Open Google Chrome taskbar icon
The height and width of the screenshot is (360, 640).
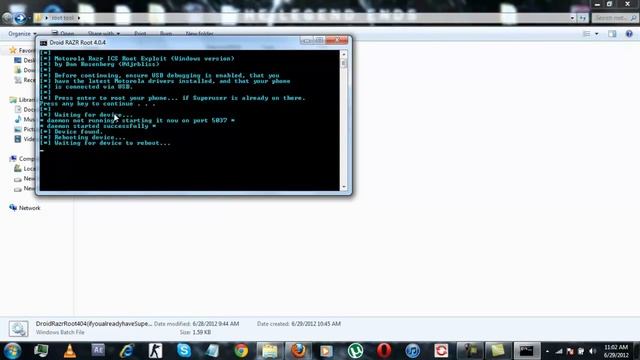click(241, 351)
